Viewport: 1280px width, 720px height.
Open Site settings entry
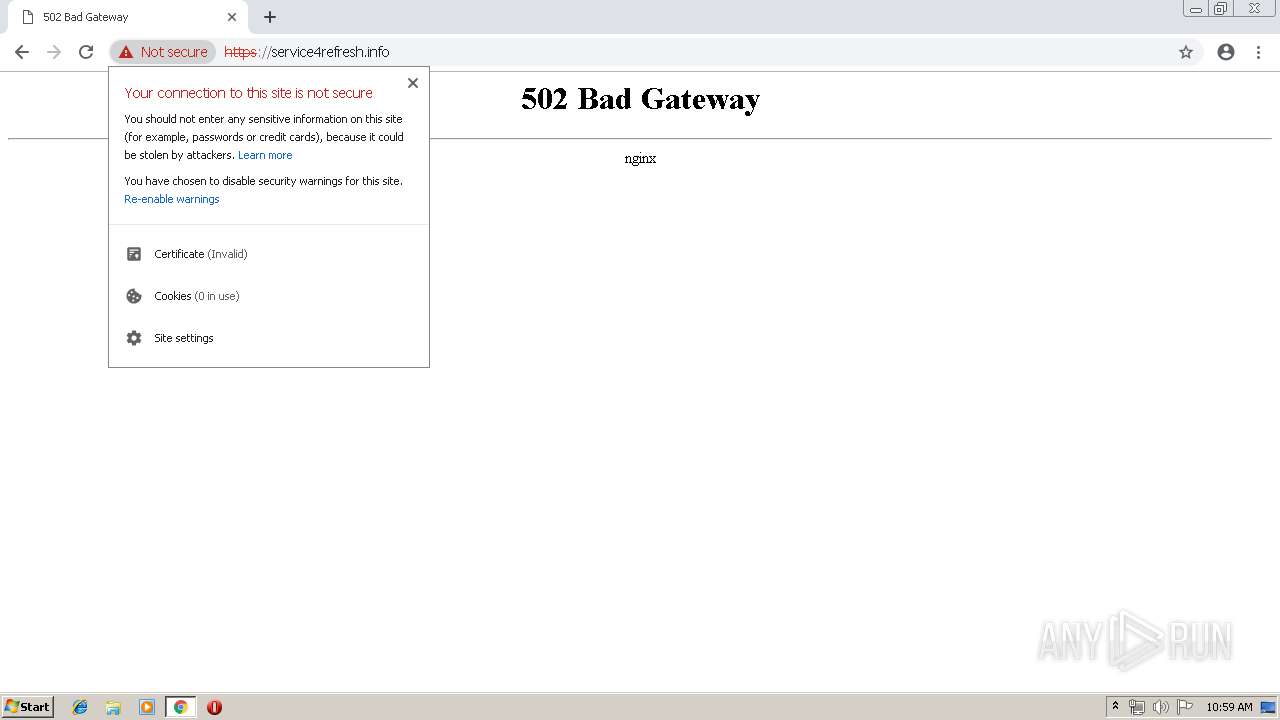click(x=269, y=338)
